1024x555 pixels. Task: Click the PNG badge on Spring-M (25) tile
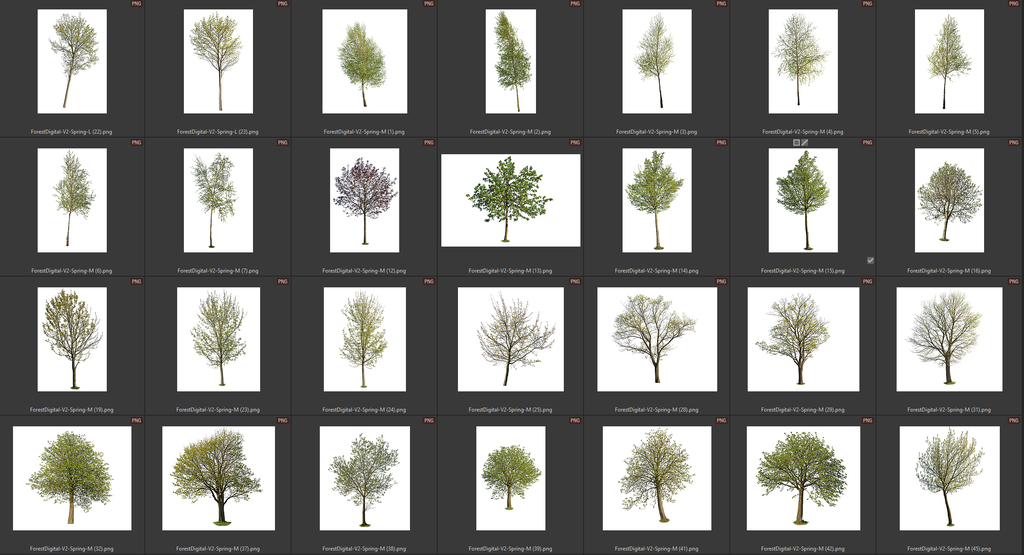click(575, 282)
